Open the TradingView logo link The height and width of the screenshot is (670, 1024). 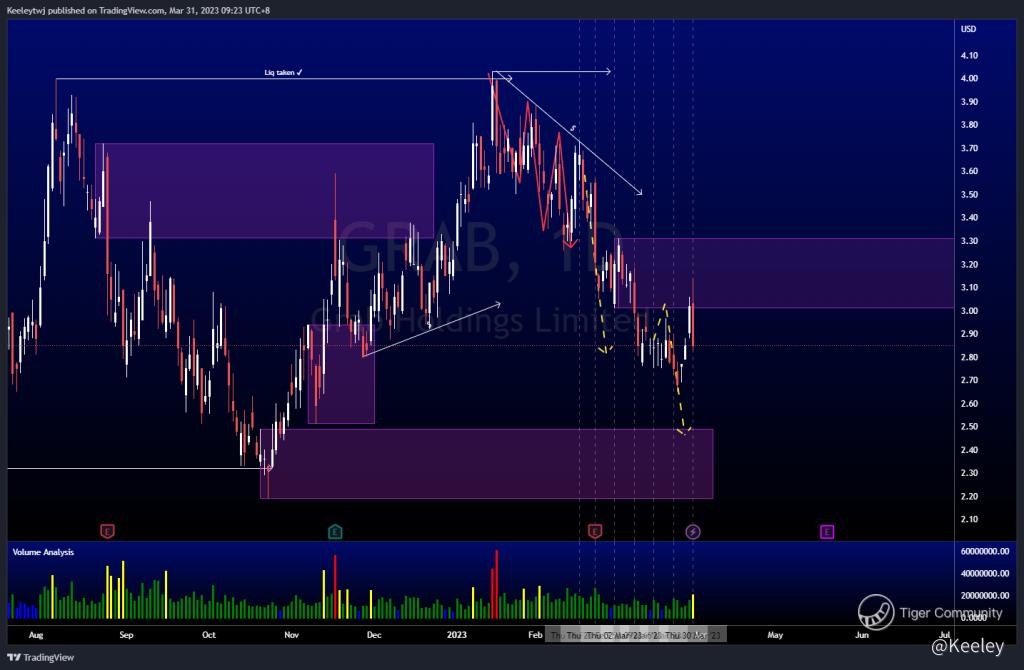tap(40, 658)
